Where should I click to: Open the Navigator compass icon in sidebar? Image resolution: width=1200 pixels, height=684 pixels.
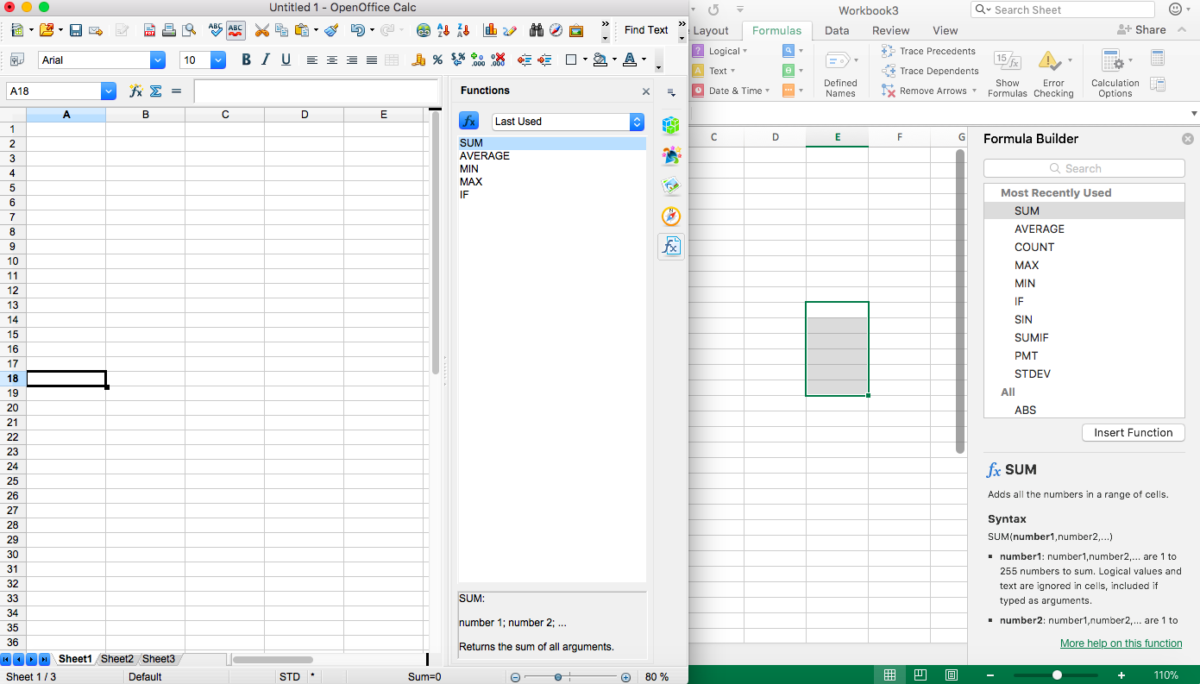click(671, 216)
